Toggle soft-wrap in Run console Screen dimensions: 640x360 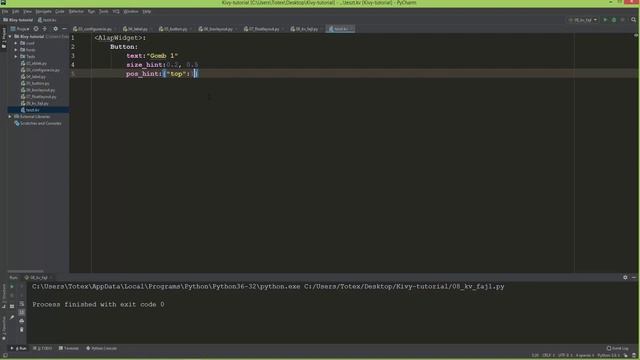pos(22,304)
